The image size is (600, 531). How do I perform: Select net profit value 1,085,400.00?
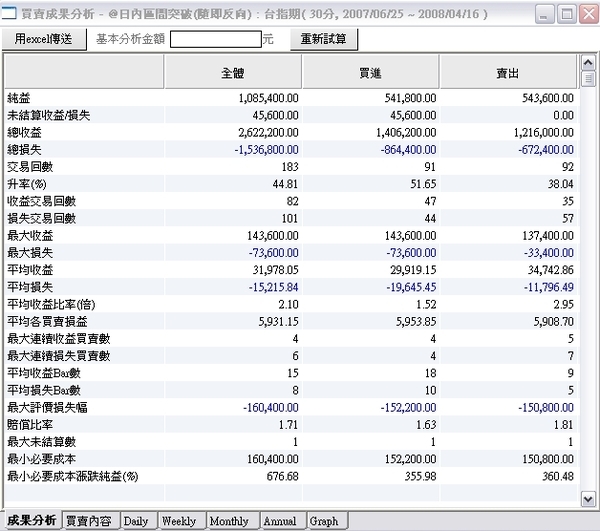[268, 98]
